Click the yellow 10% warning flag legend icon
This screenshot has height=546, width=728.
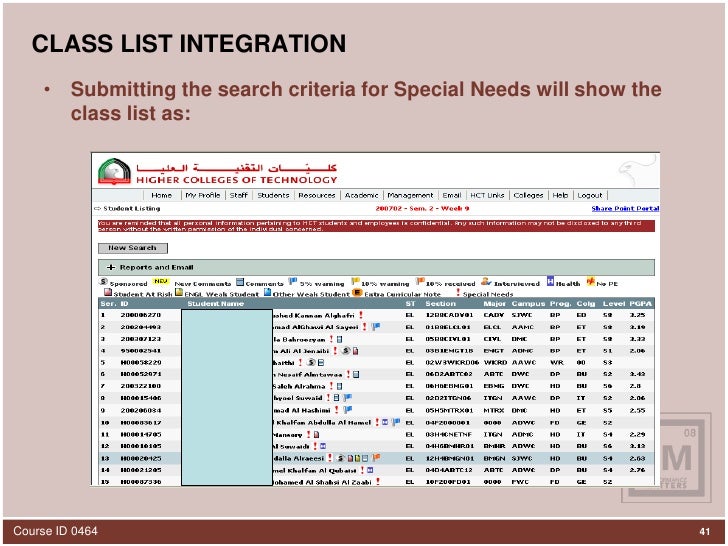coord(355,281)
